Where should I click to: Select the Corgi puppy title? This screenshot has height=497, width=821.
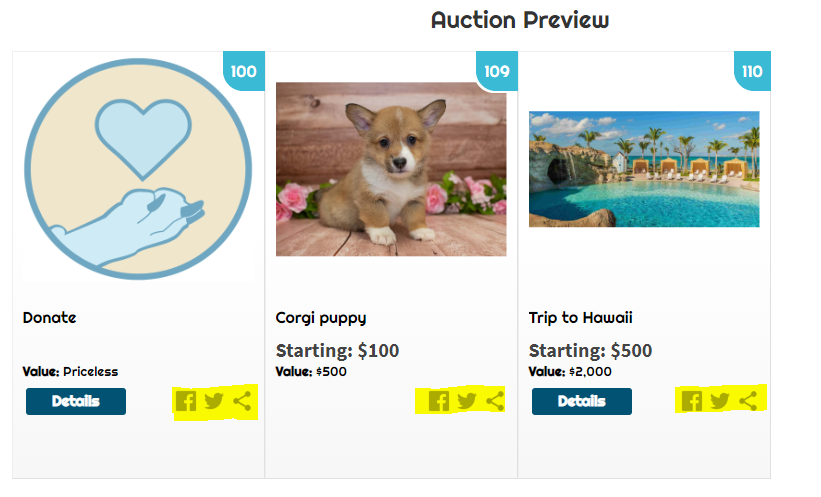[x=321, y=318]
